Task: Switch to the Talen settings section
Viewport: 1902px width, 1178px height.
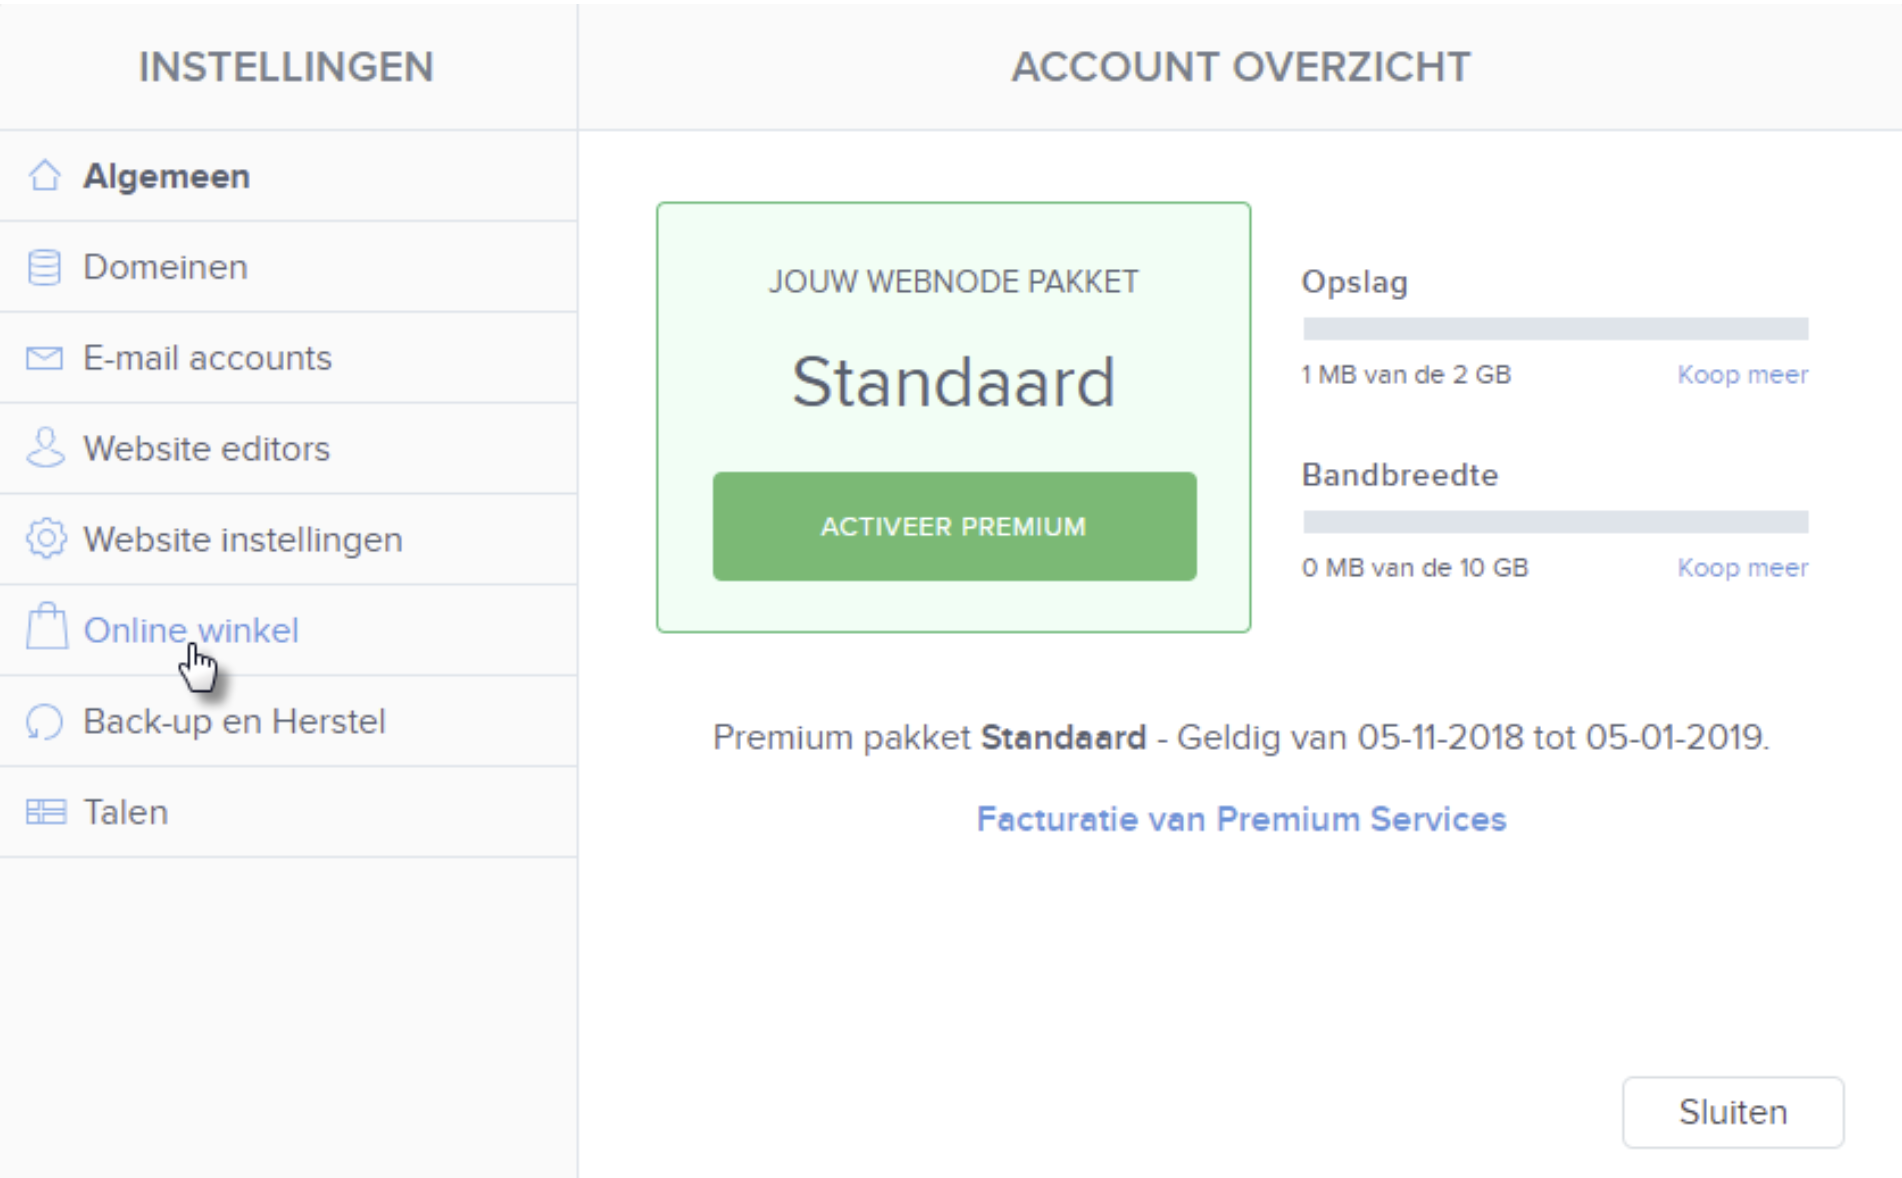Action: pyautogui.click(x=125, y=811)
